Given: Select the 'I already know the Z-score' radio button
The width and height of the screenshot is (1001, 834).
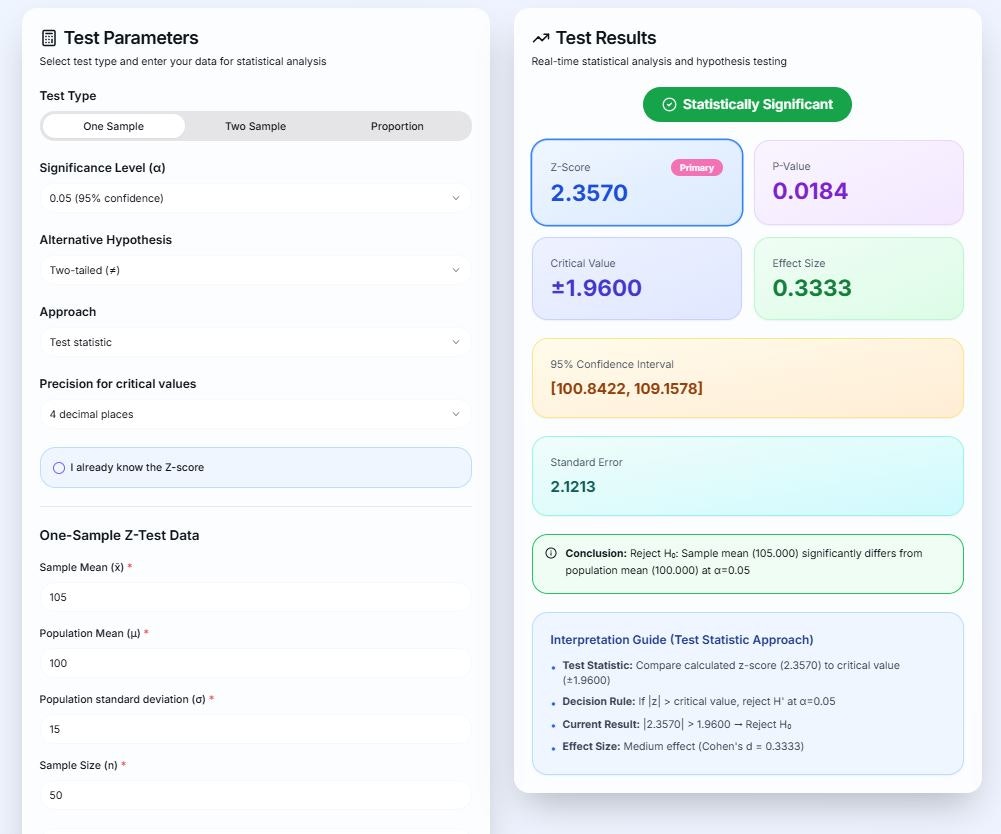Looking at the screenshot, I should (x=58, y=467).
